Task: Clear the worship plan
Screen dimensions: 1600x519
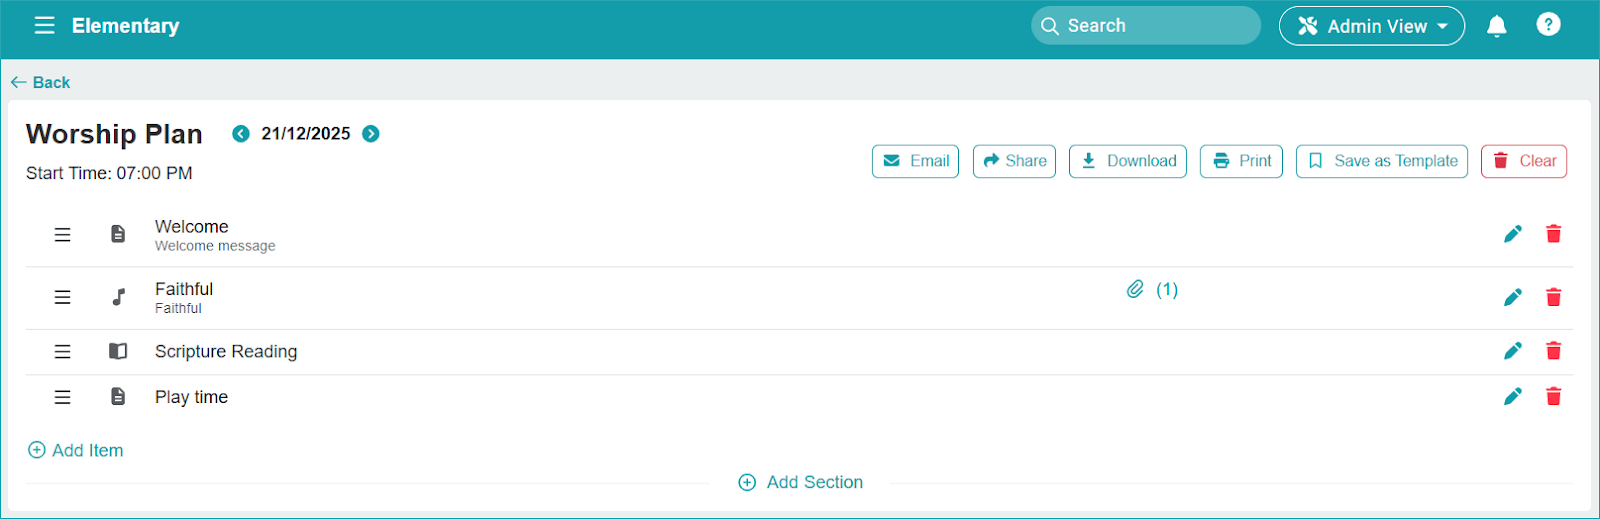Action: coord(1523,161)
